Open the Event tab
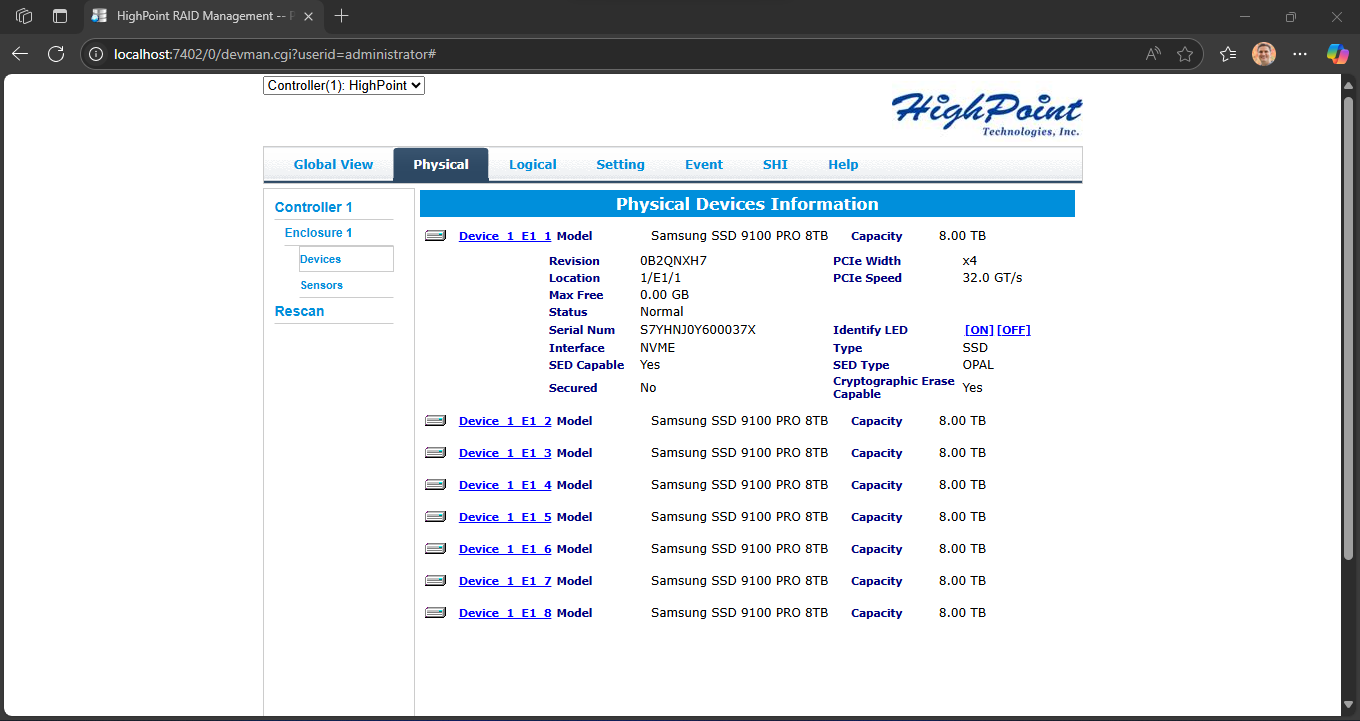This screenshot has width=1360, height=721. coord(704,164)
